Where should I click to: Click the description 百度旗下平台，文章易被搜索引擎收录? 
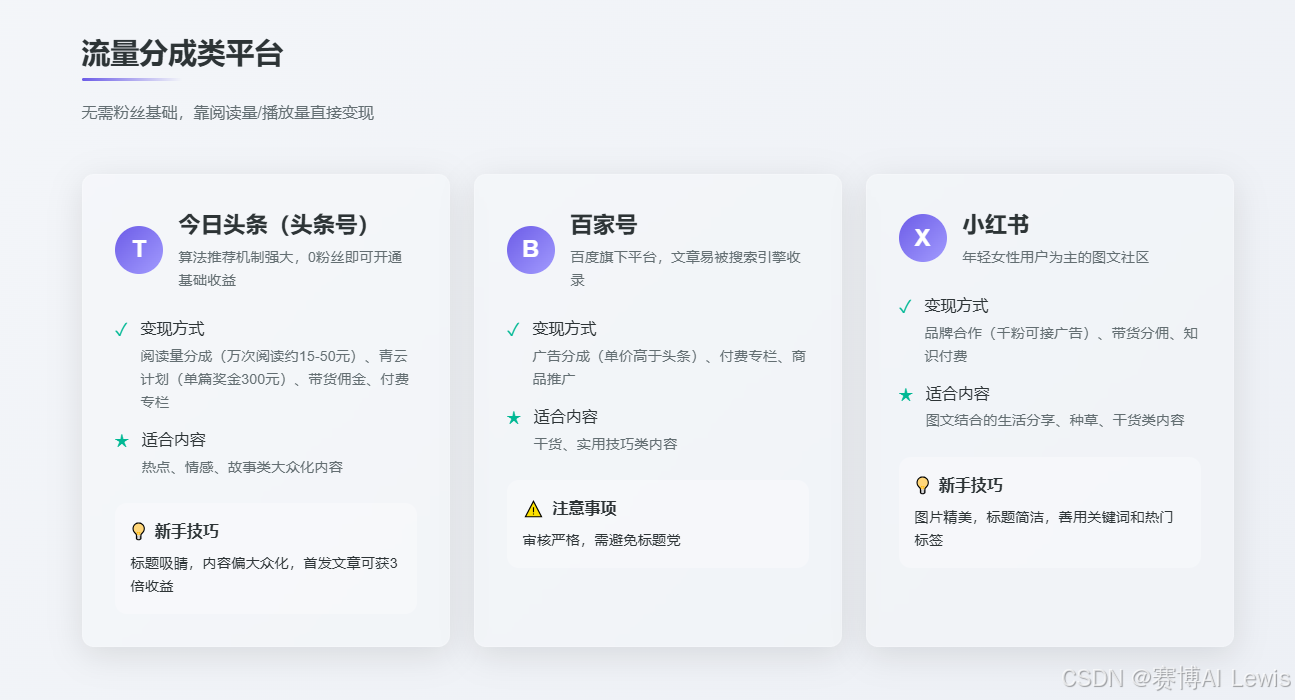[686, 269]
